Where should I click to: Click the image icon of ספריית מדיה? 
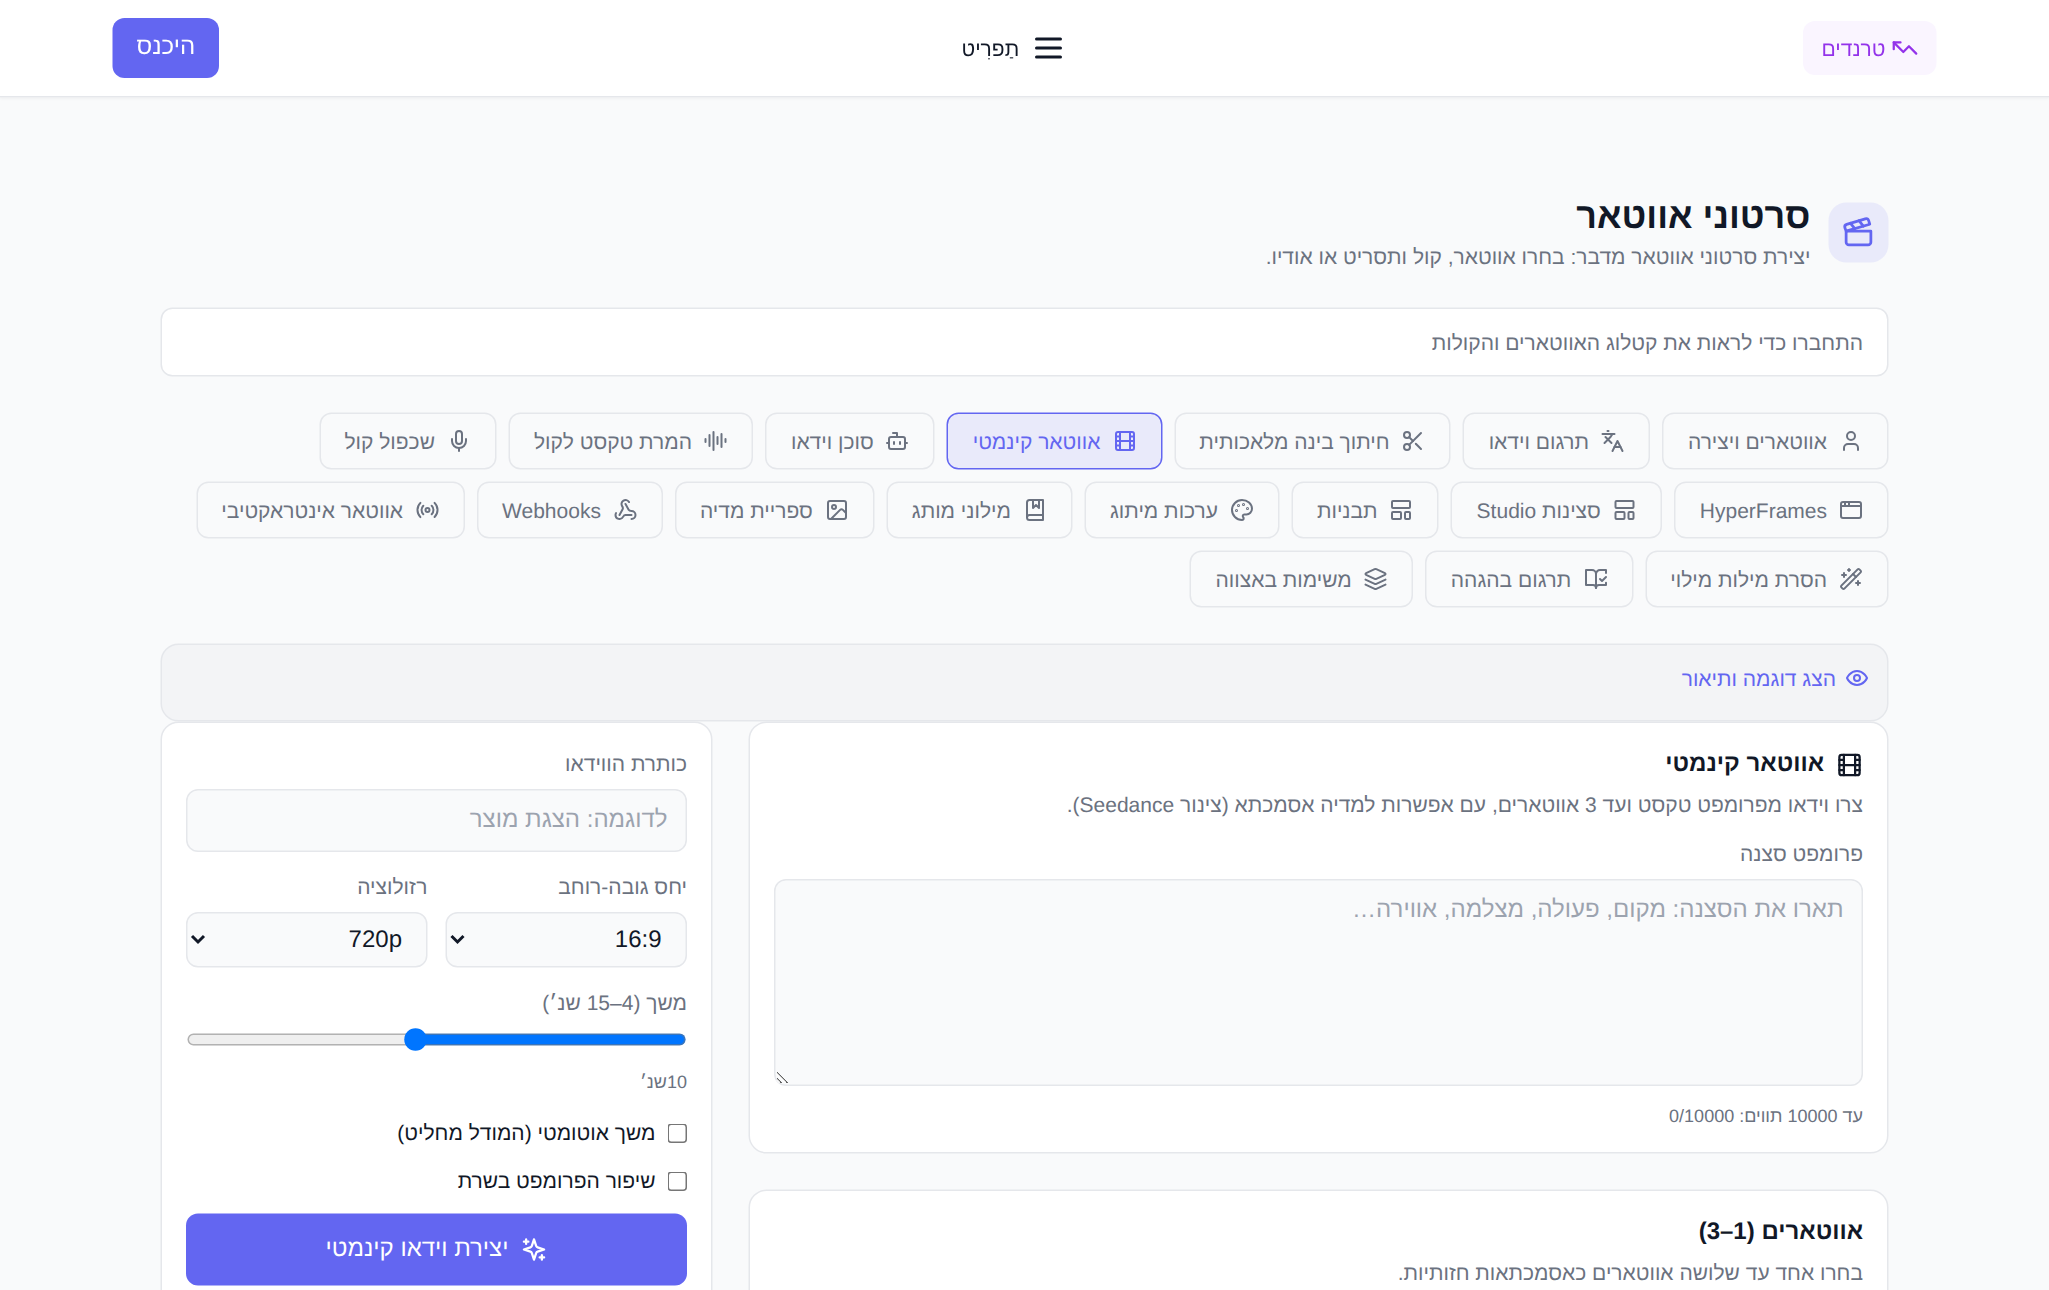click(x=837, y=510)
